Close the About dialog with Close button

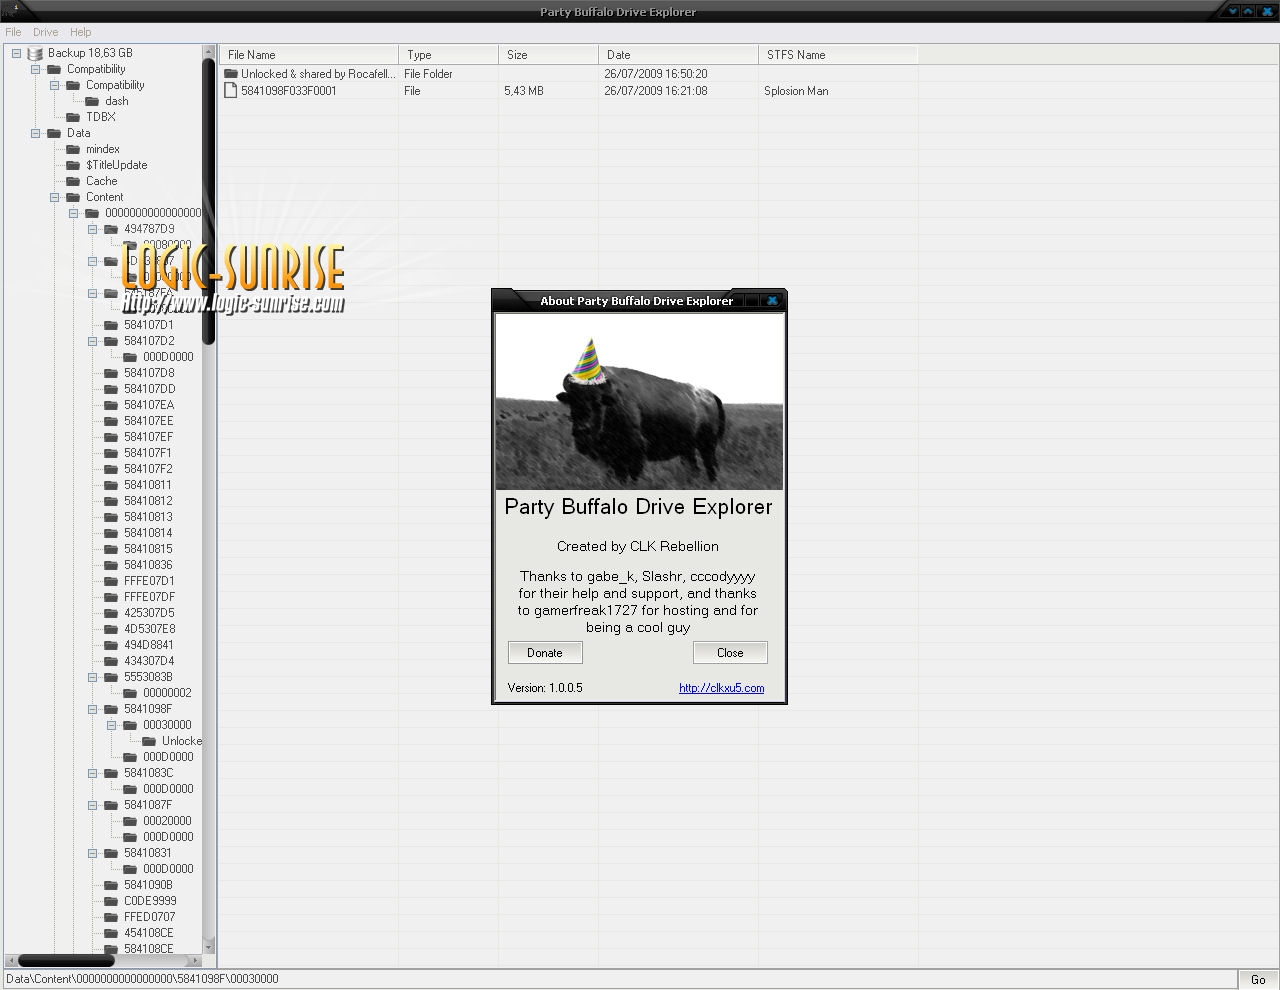coord(730,653)
